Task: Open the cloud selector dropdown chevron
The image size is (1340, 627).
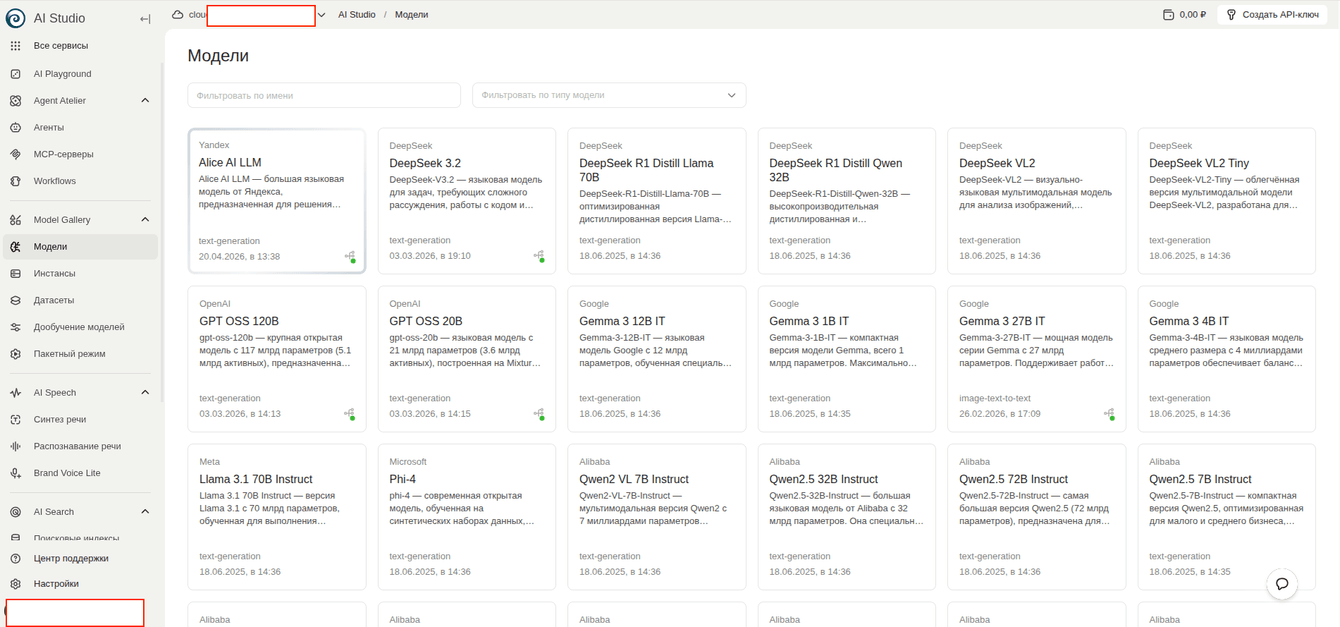Action: (x=321, y=15)
